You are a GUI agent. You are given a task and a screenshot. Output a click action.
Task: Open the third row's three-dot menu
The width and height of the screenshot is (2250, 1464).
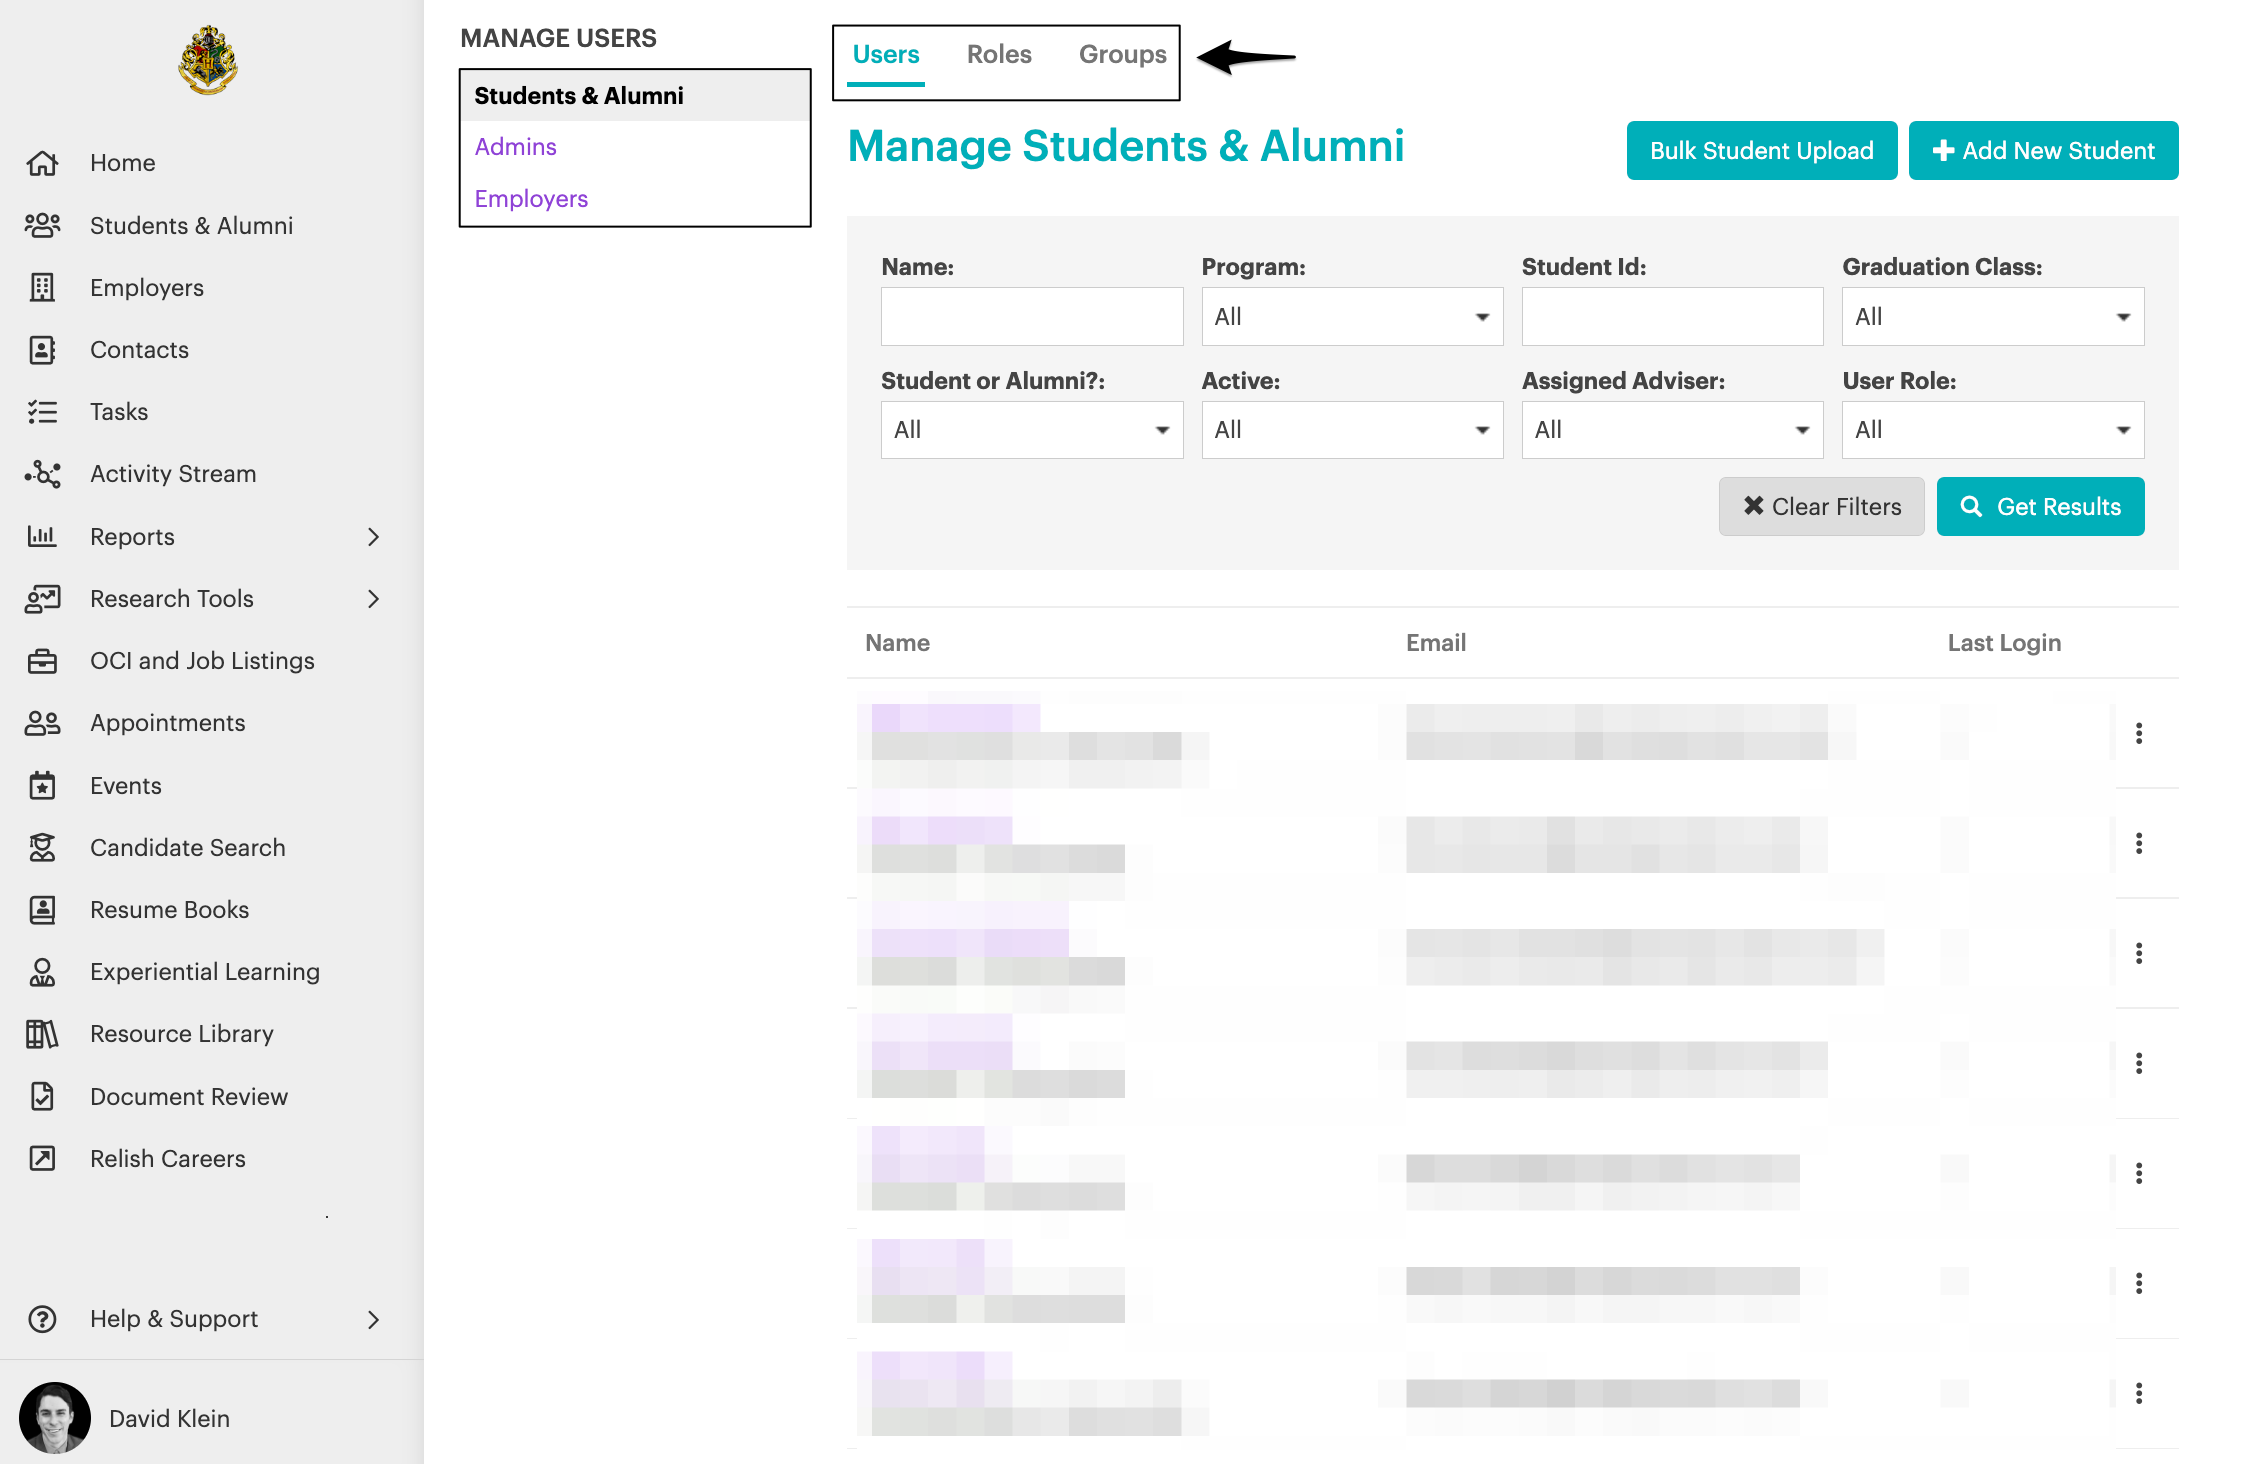coord(2139,953)
